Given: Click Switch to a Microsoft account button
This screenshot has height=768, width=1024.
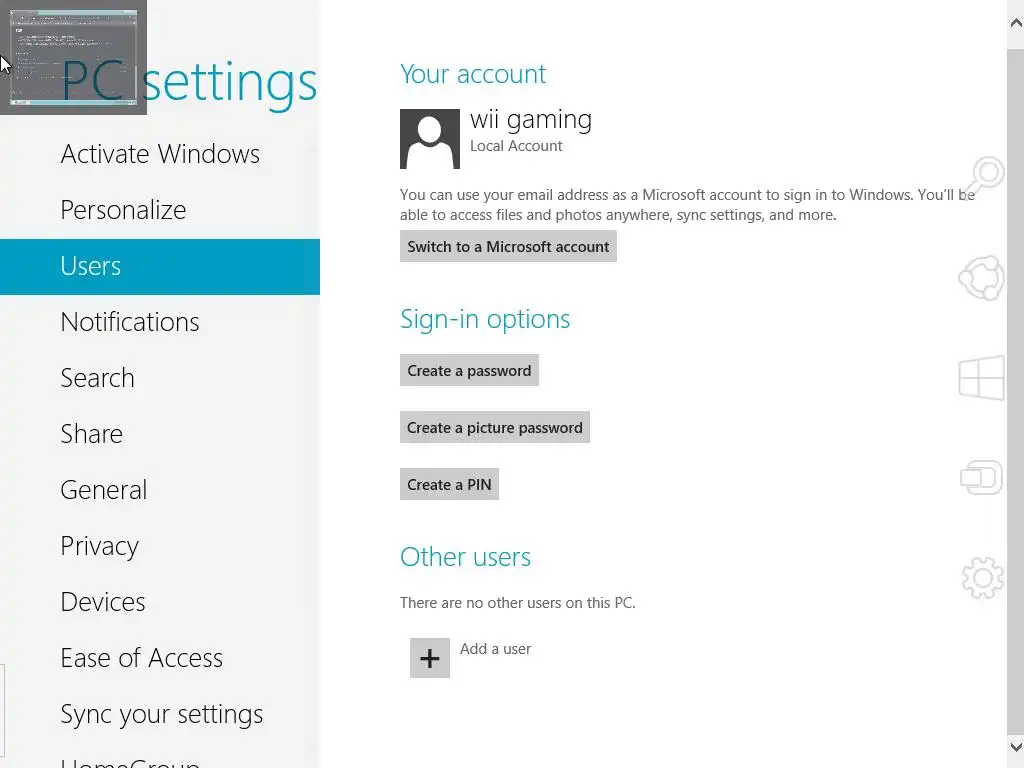Looking at the screenshot, I should pos(508,246).
